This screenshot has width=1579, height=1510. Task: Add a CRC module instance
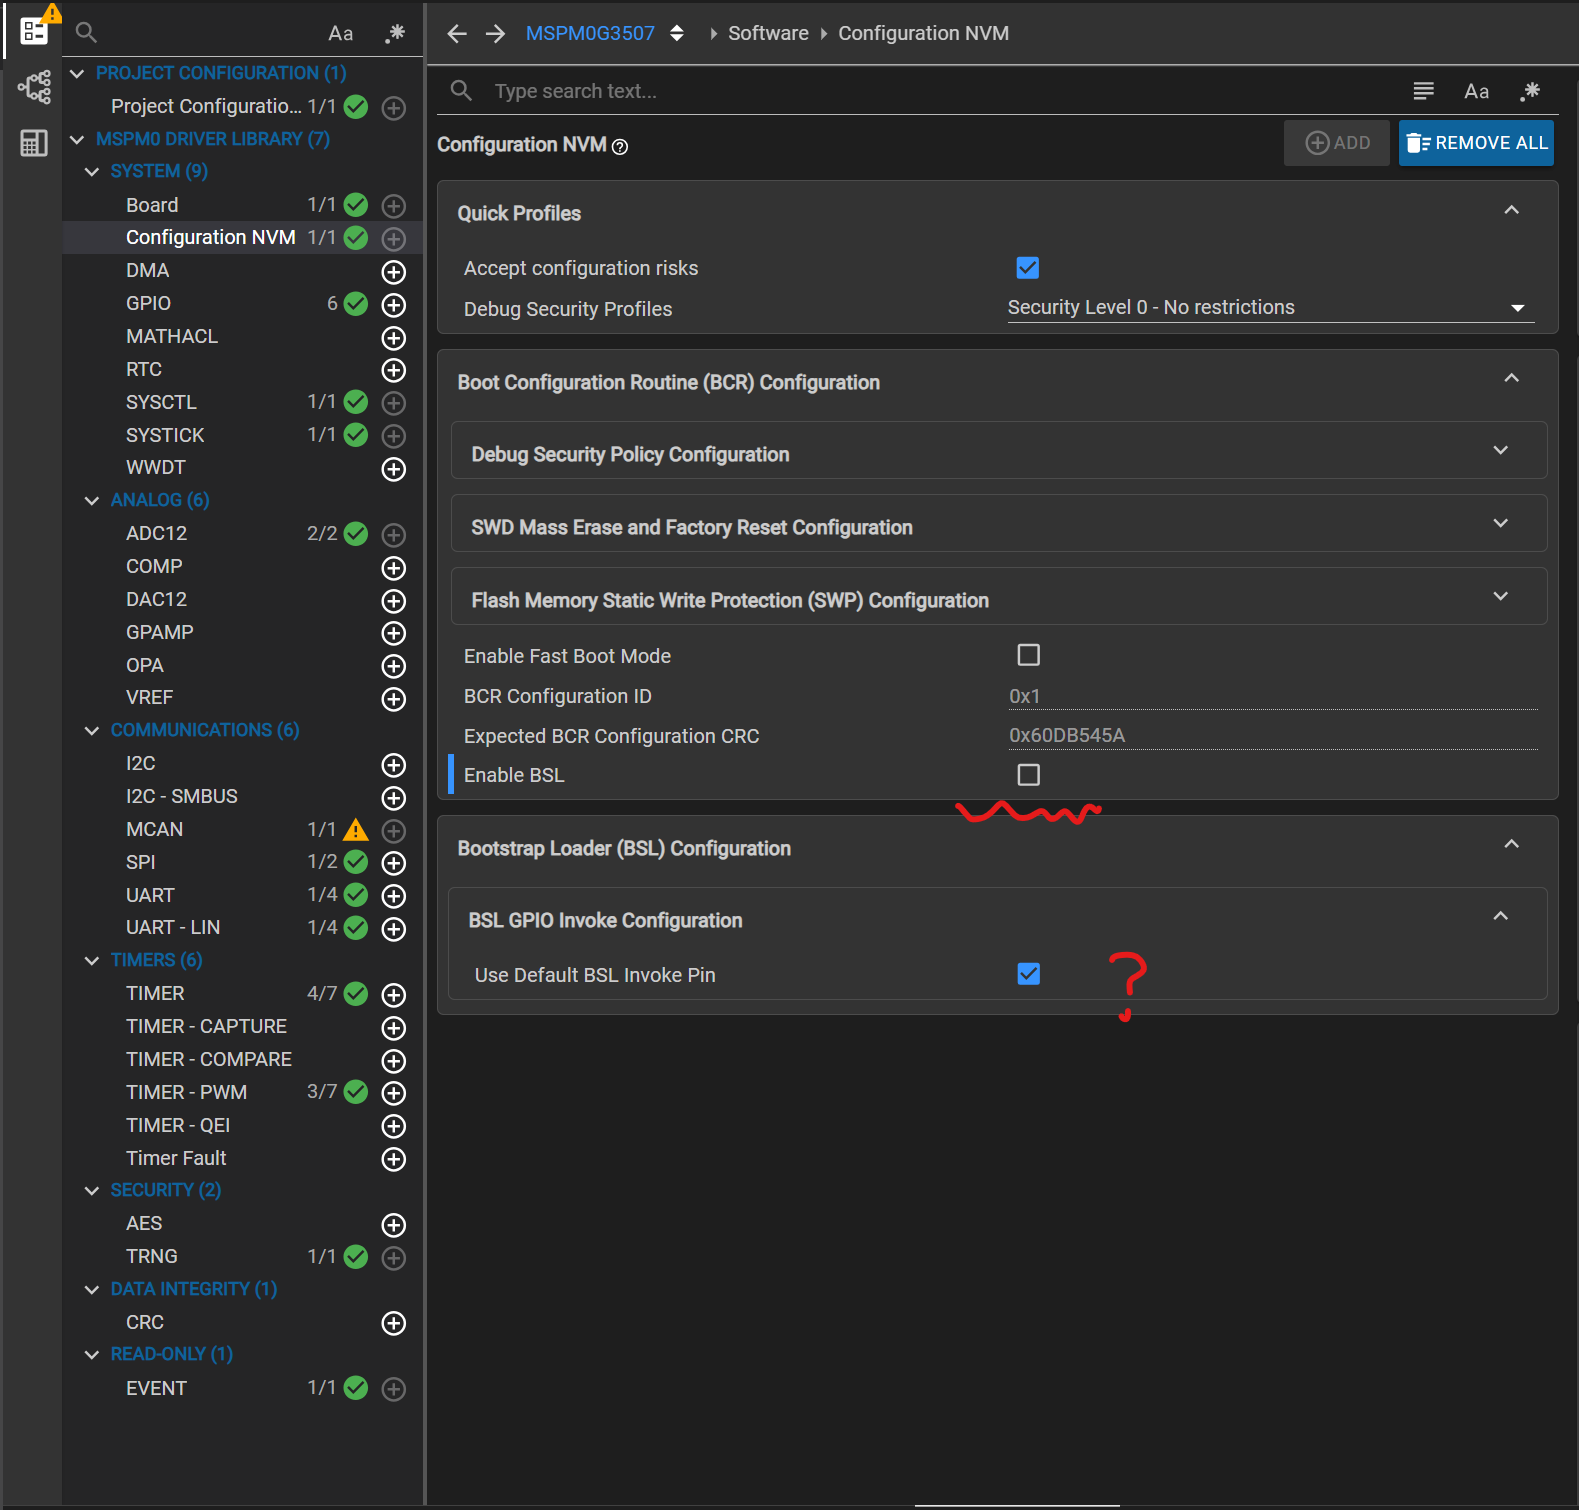(x=394, y=1323)
